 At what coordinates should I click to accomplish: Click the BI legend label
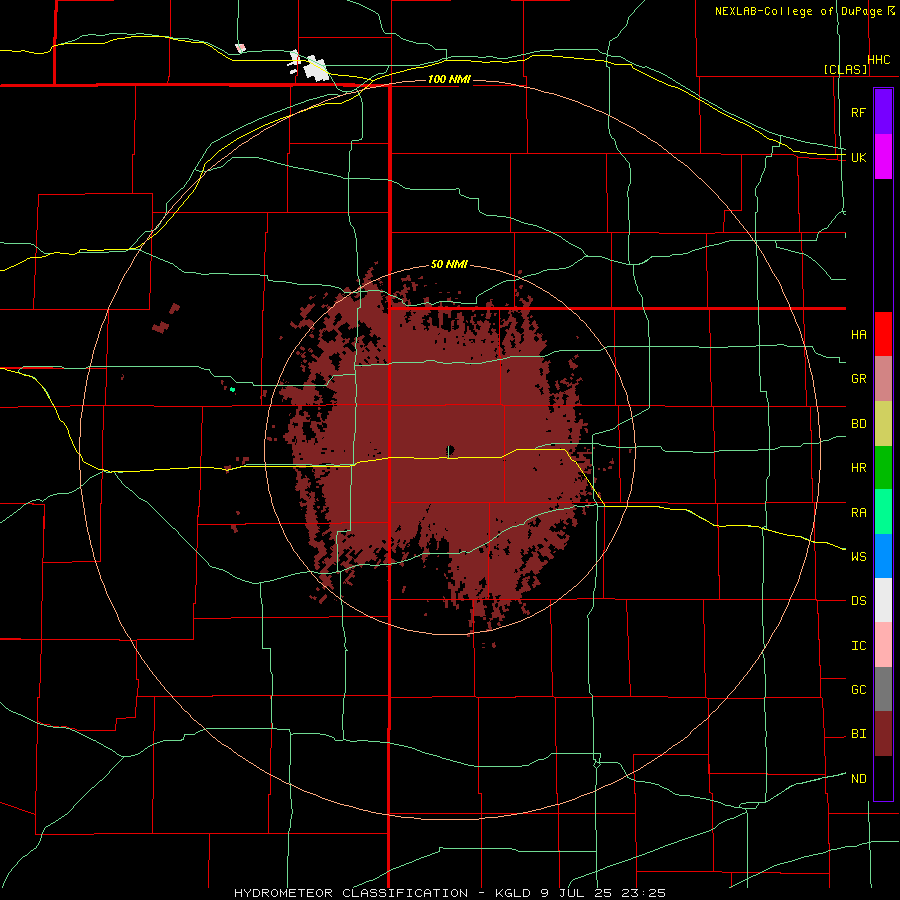858,734
